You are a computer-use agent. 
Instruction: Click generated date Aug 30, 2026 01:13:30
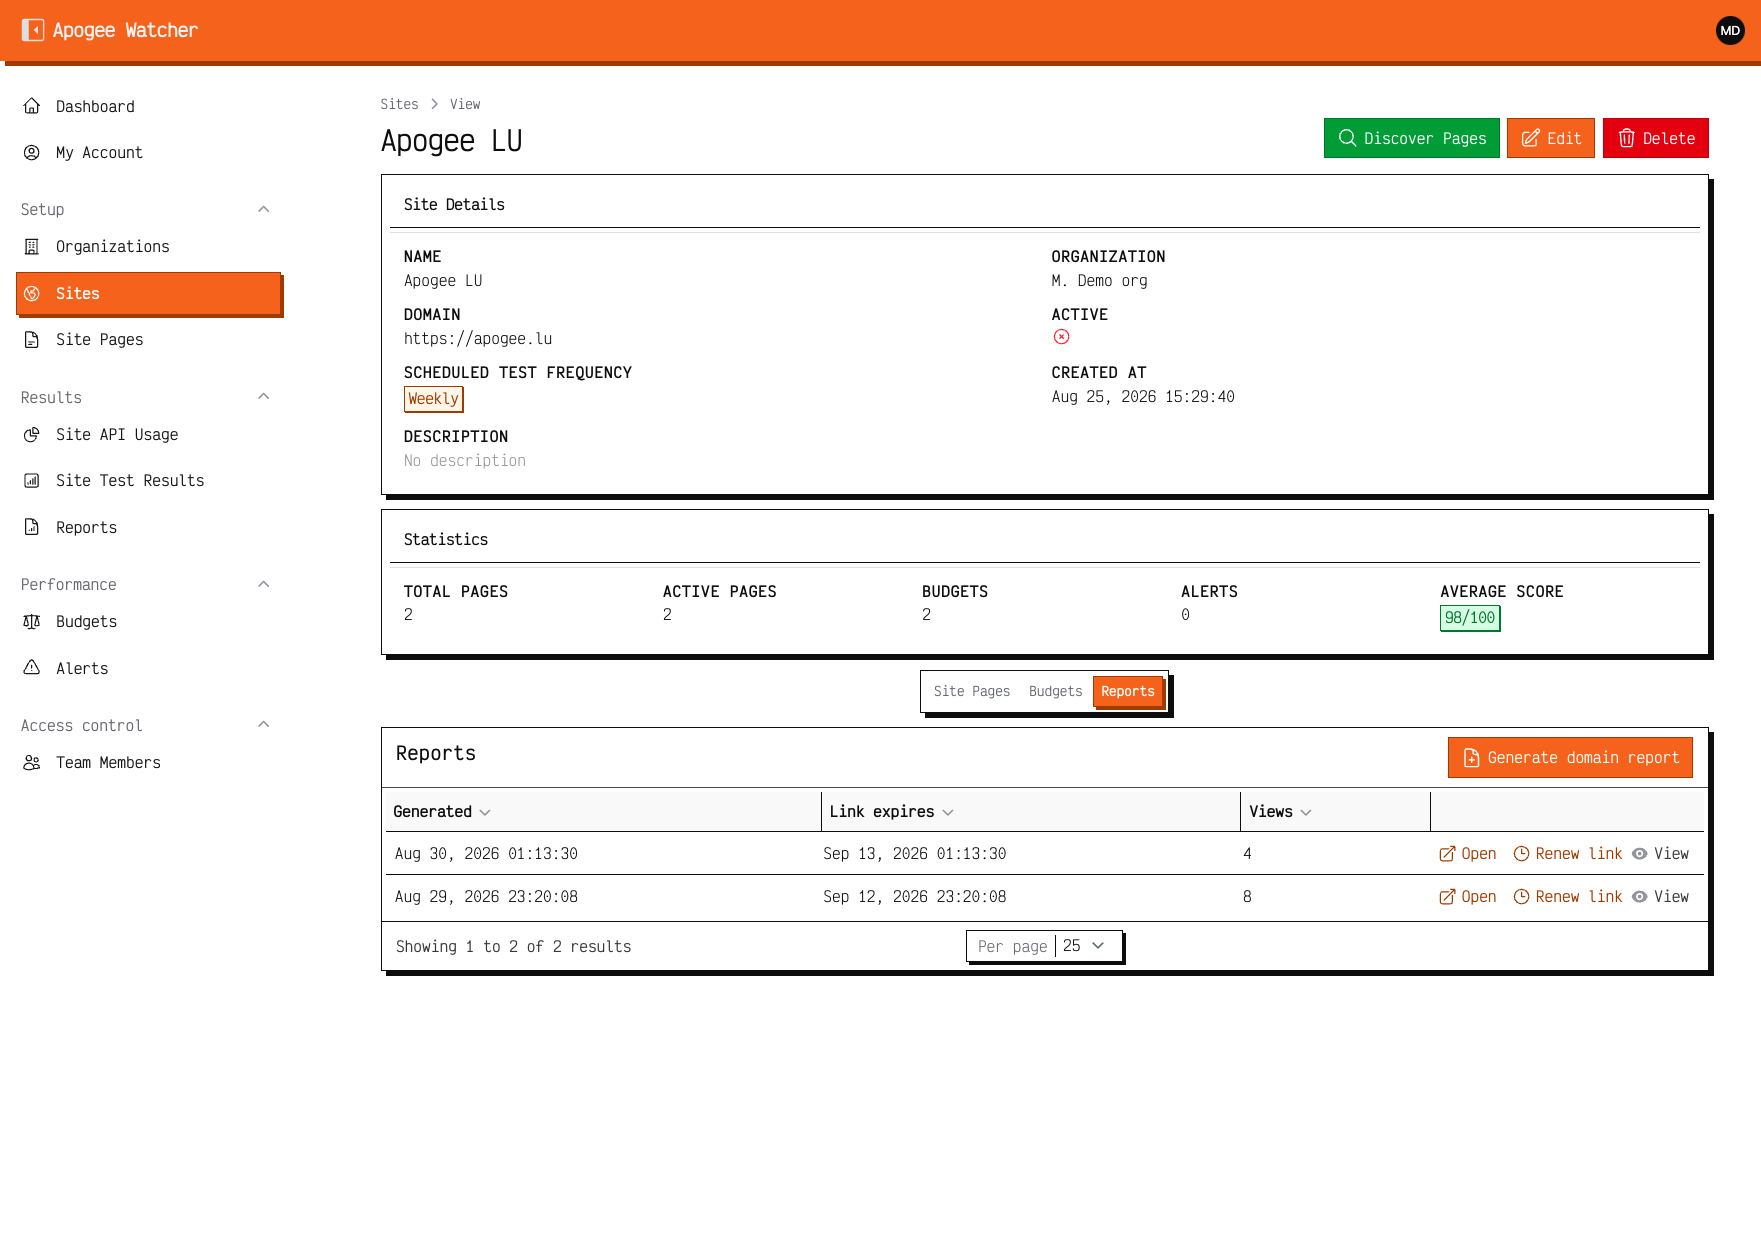pyautogui.click(x=486, y=853)
